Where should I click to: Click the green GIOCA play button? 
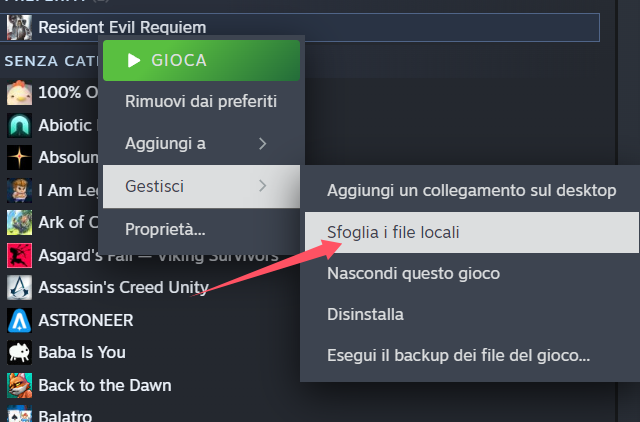pyautogui.click(x=201, y=60)
